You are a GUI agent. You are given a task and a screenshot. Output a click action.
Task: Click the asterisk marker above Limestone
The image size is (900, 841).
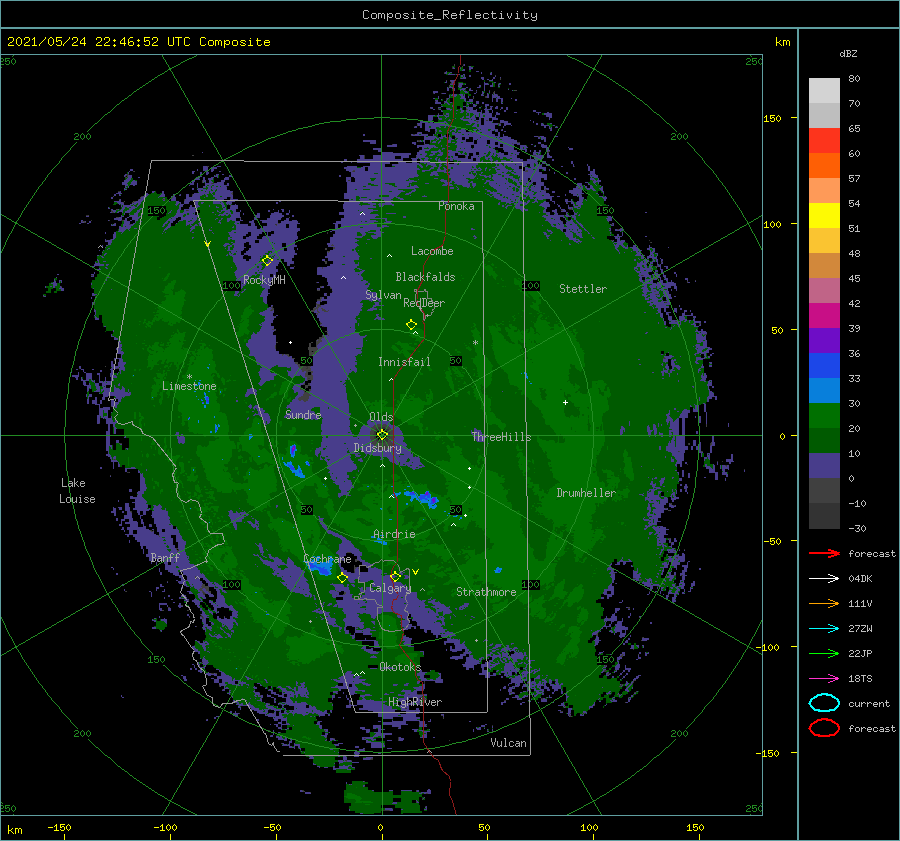189,377
